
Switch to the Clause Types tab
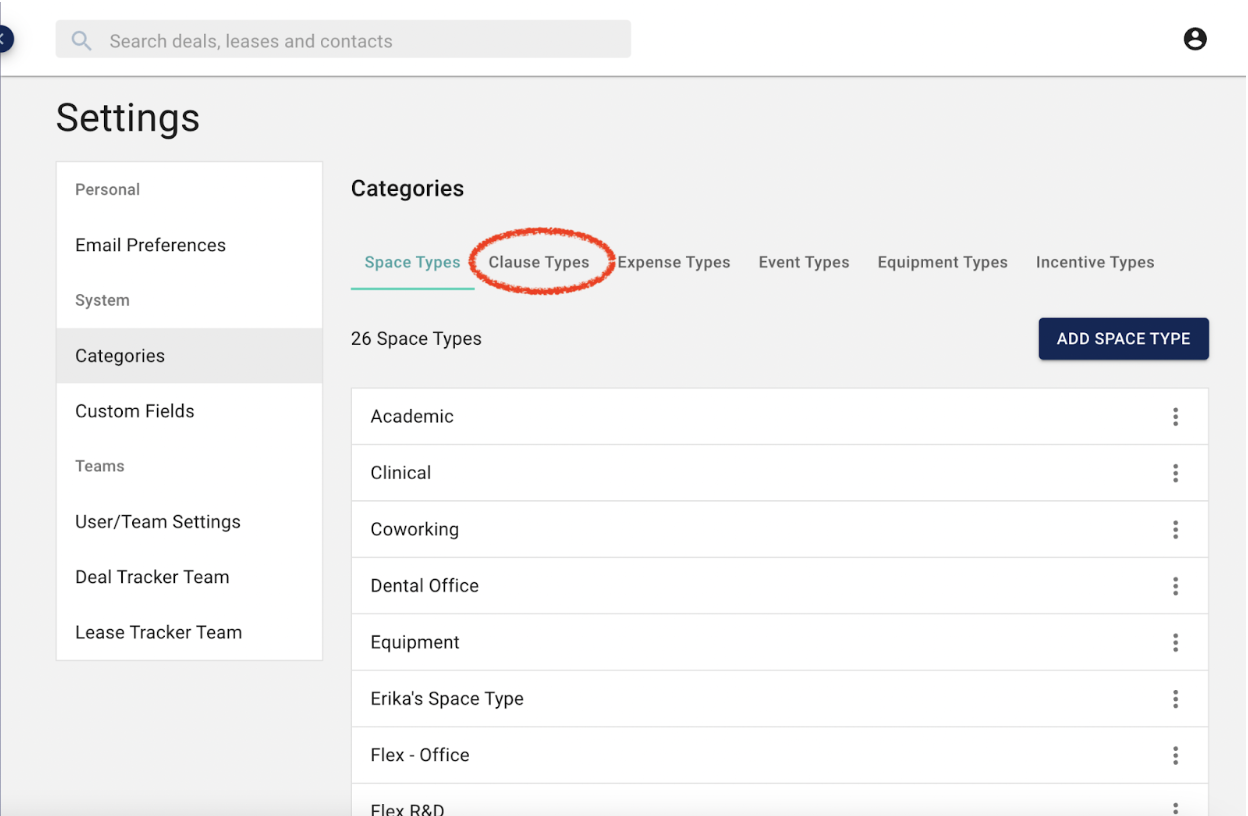539,262
